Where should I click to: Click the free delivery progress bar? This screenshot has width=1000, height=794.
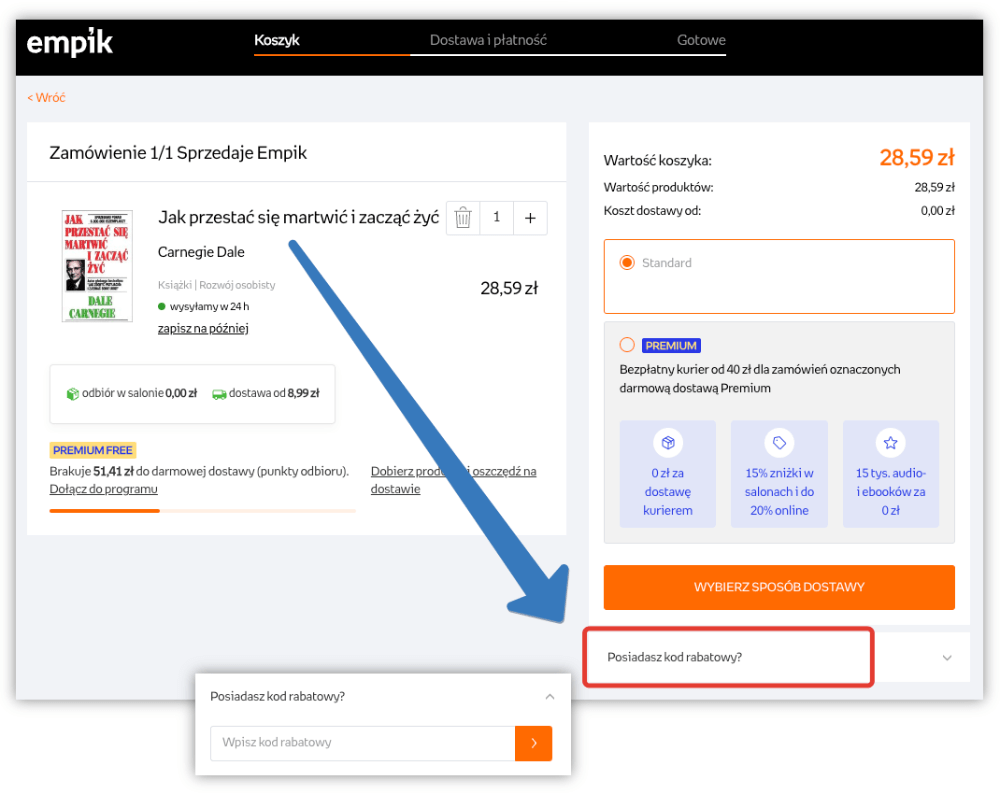(202, 511)
